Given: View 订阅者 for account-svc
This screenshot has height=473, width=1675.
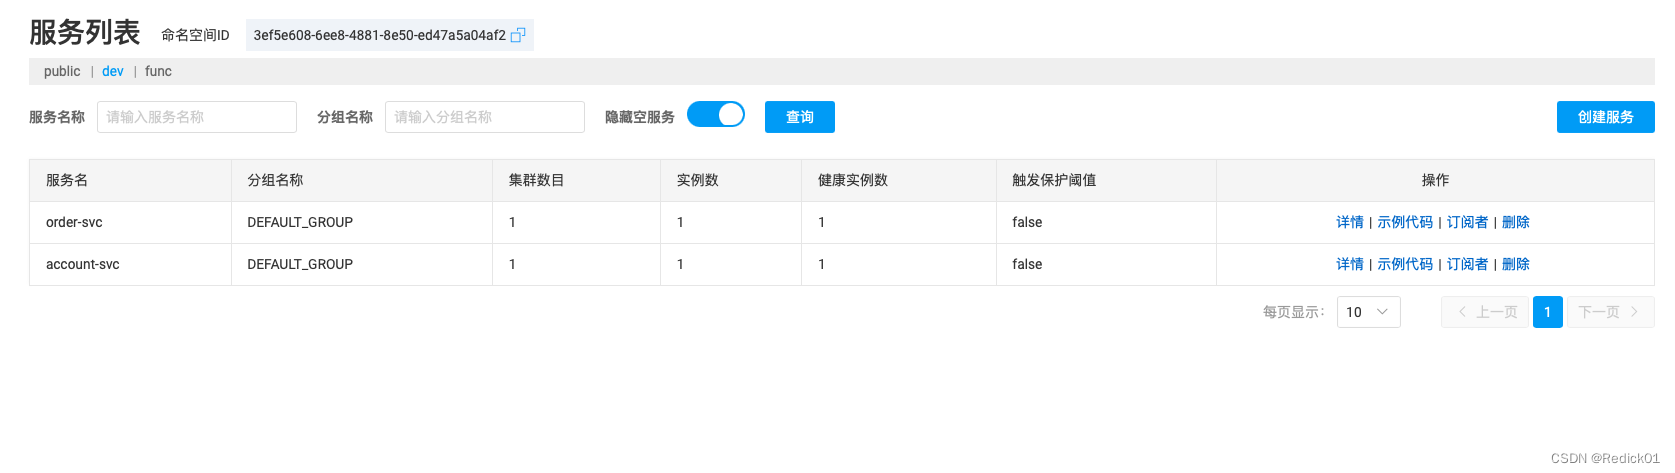Looking at the screenshot, I should coord(1467,264).
